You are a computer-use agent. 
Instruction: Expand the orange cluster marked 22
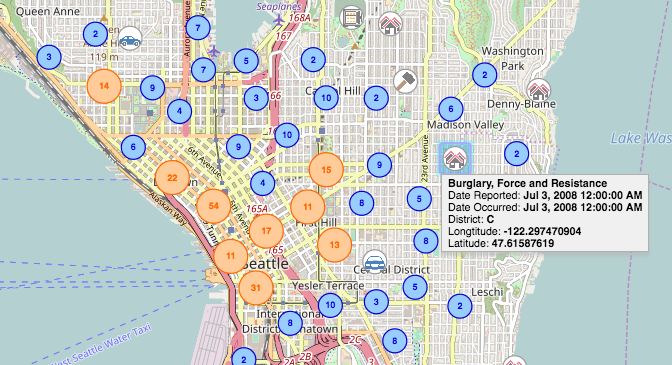[172, 178]
